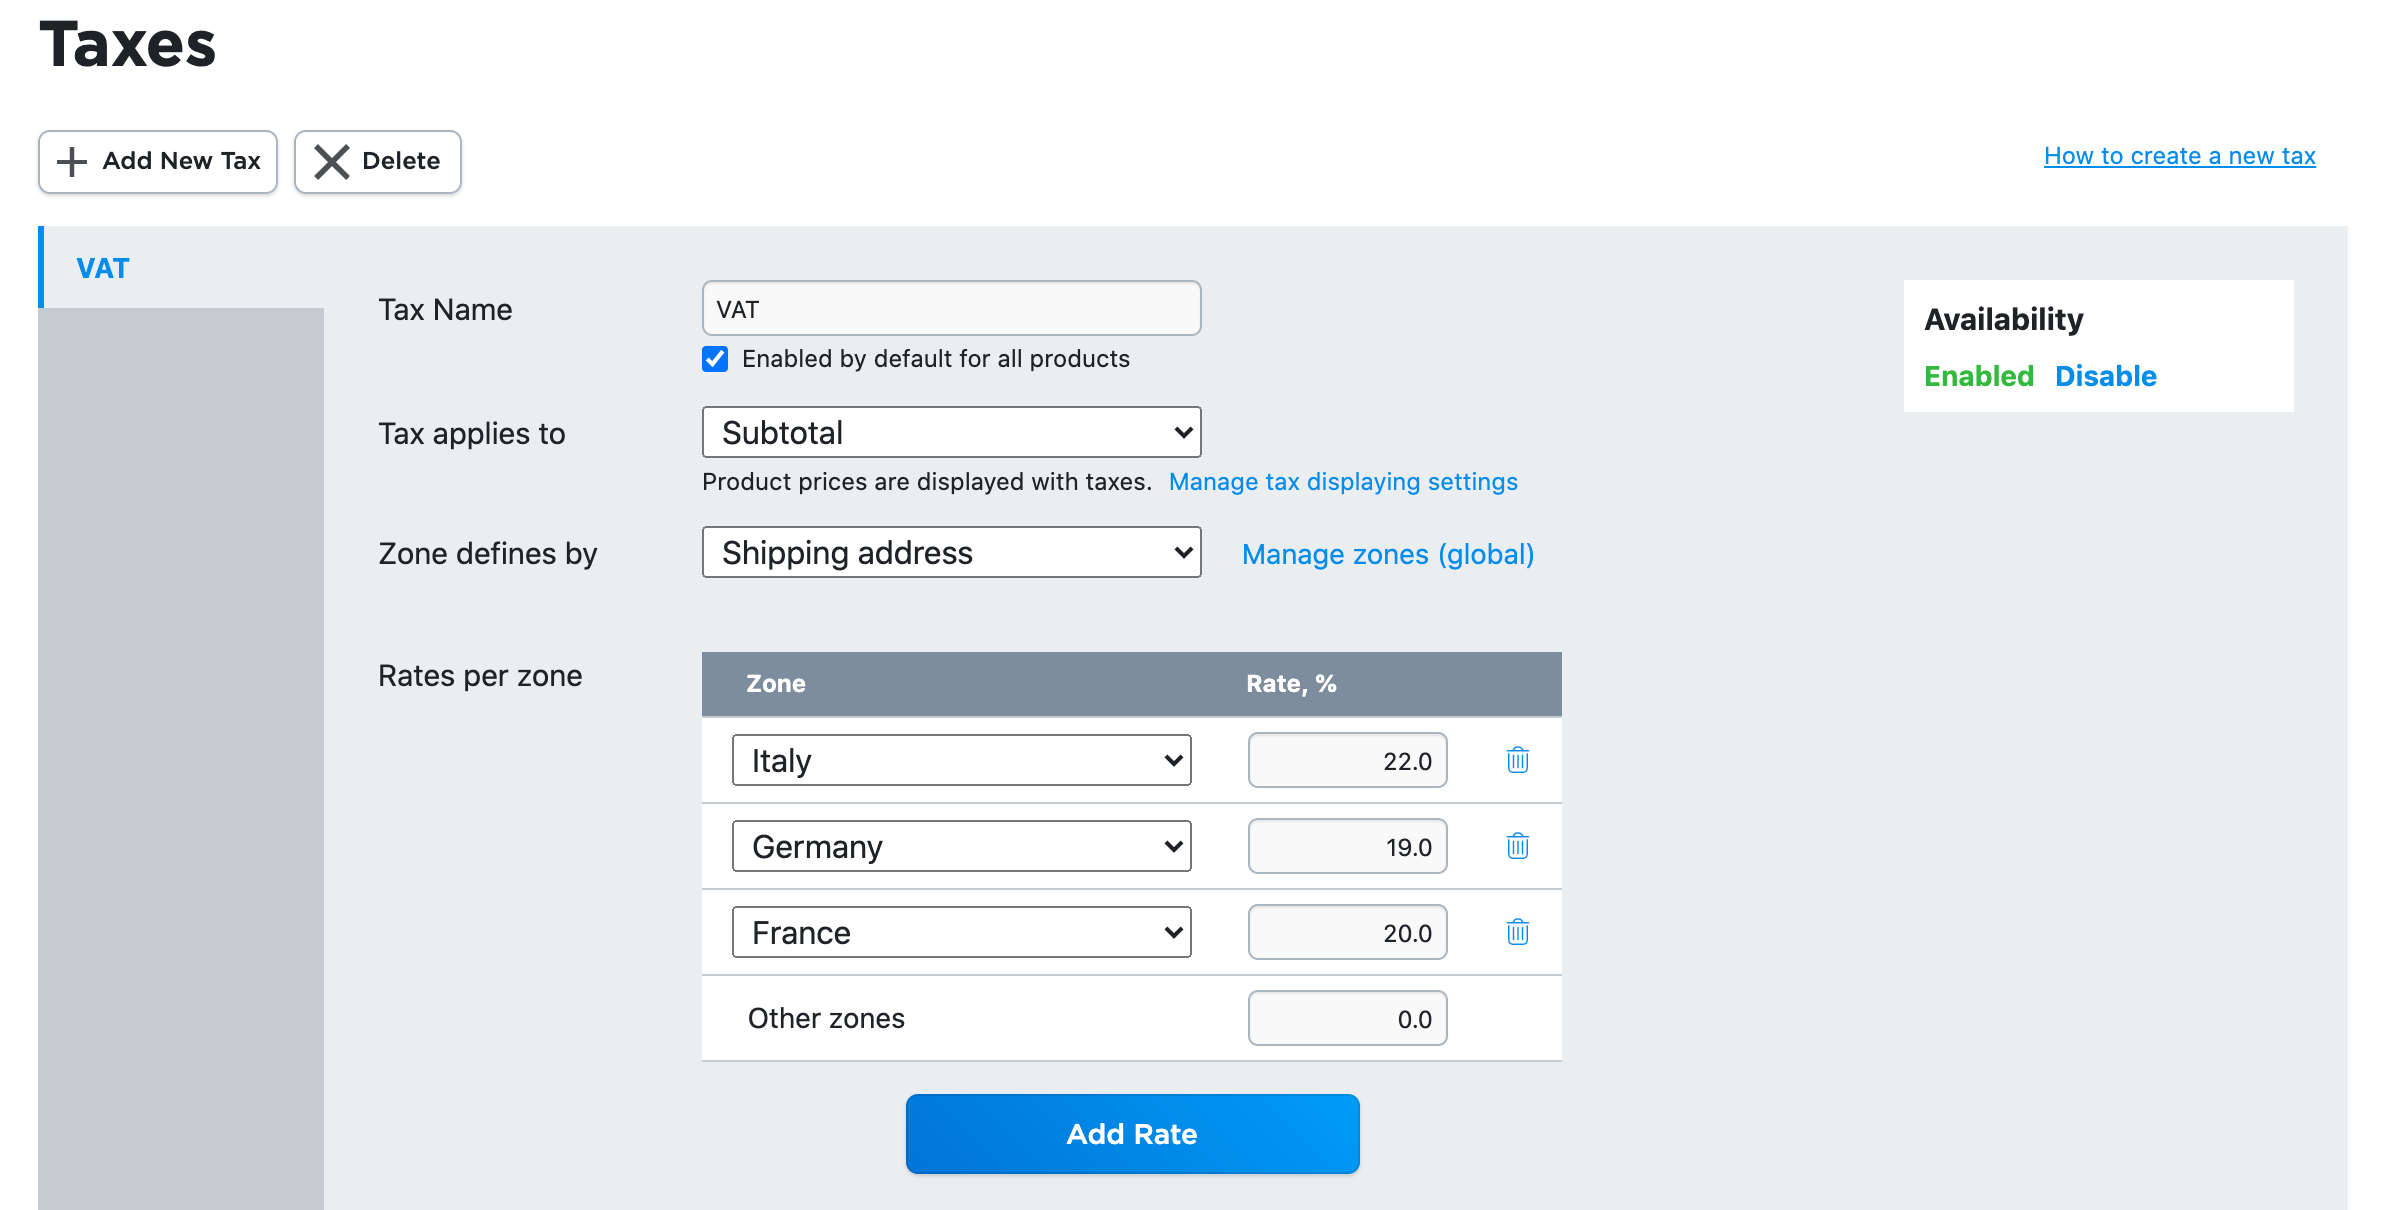
Task: Click the Other zones rate field
Action: pyautogui.click(x=1346, y=1019)
